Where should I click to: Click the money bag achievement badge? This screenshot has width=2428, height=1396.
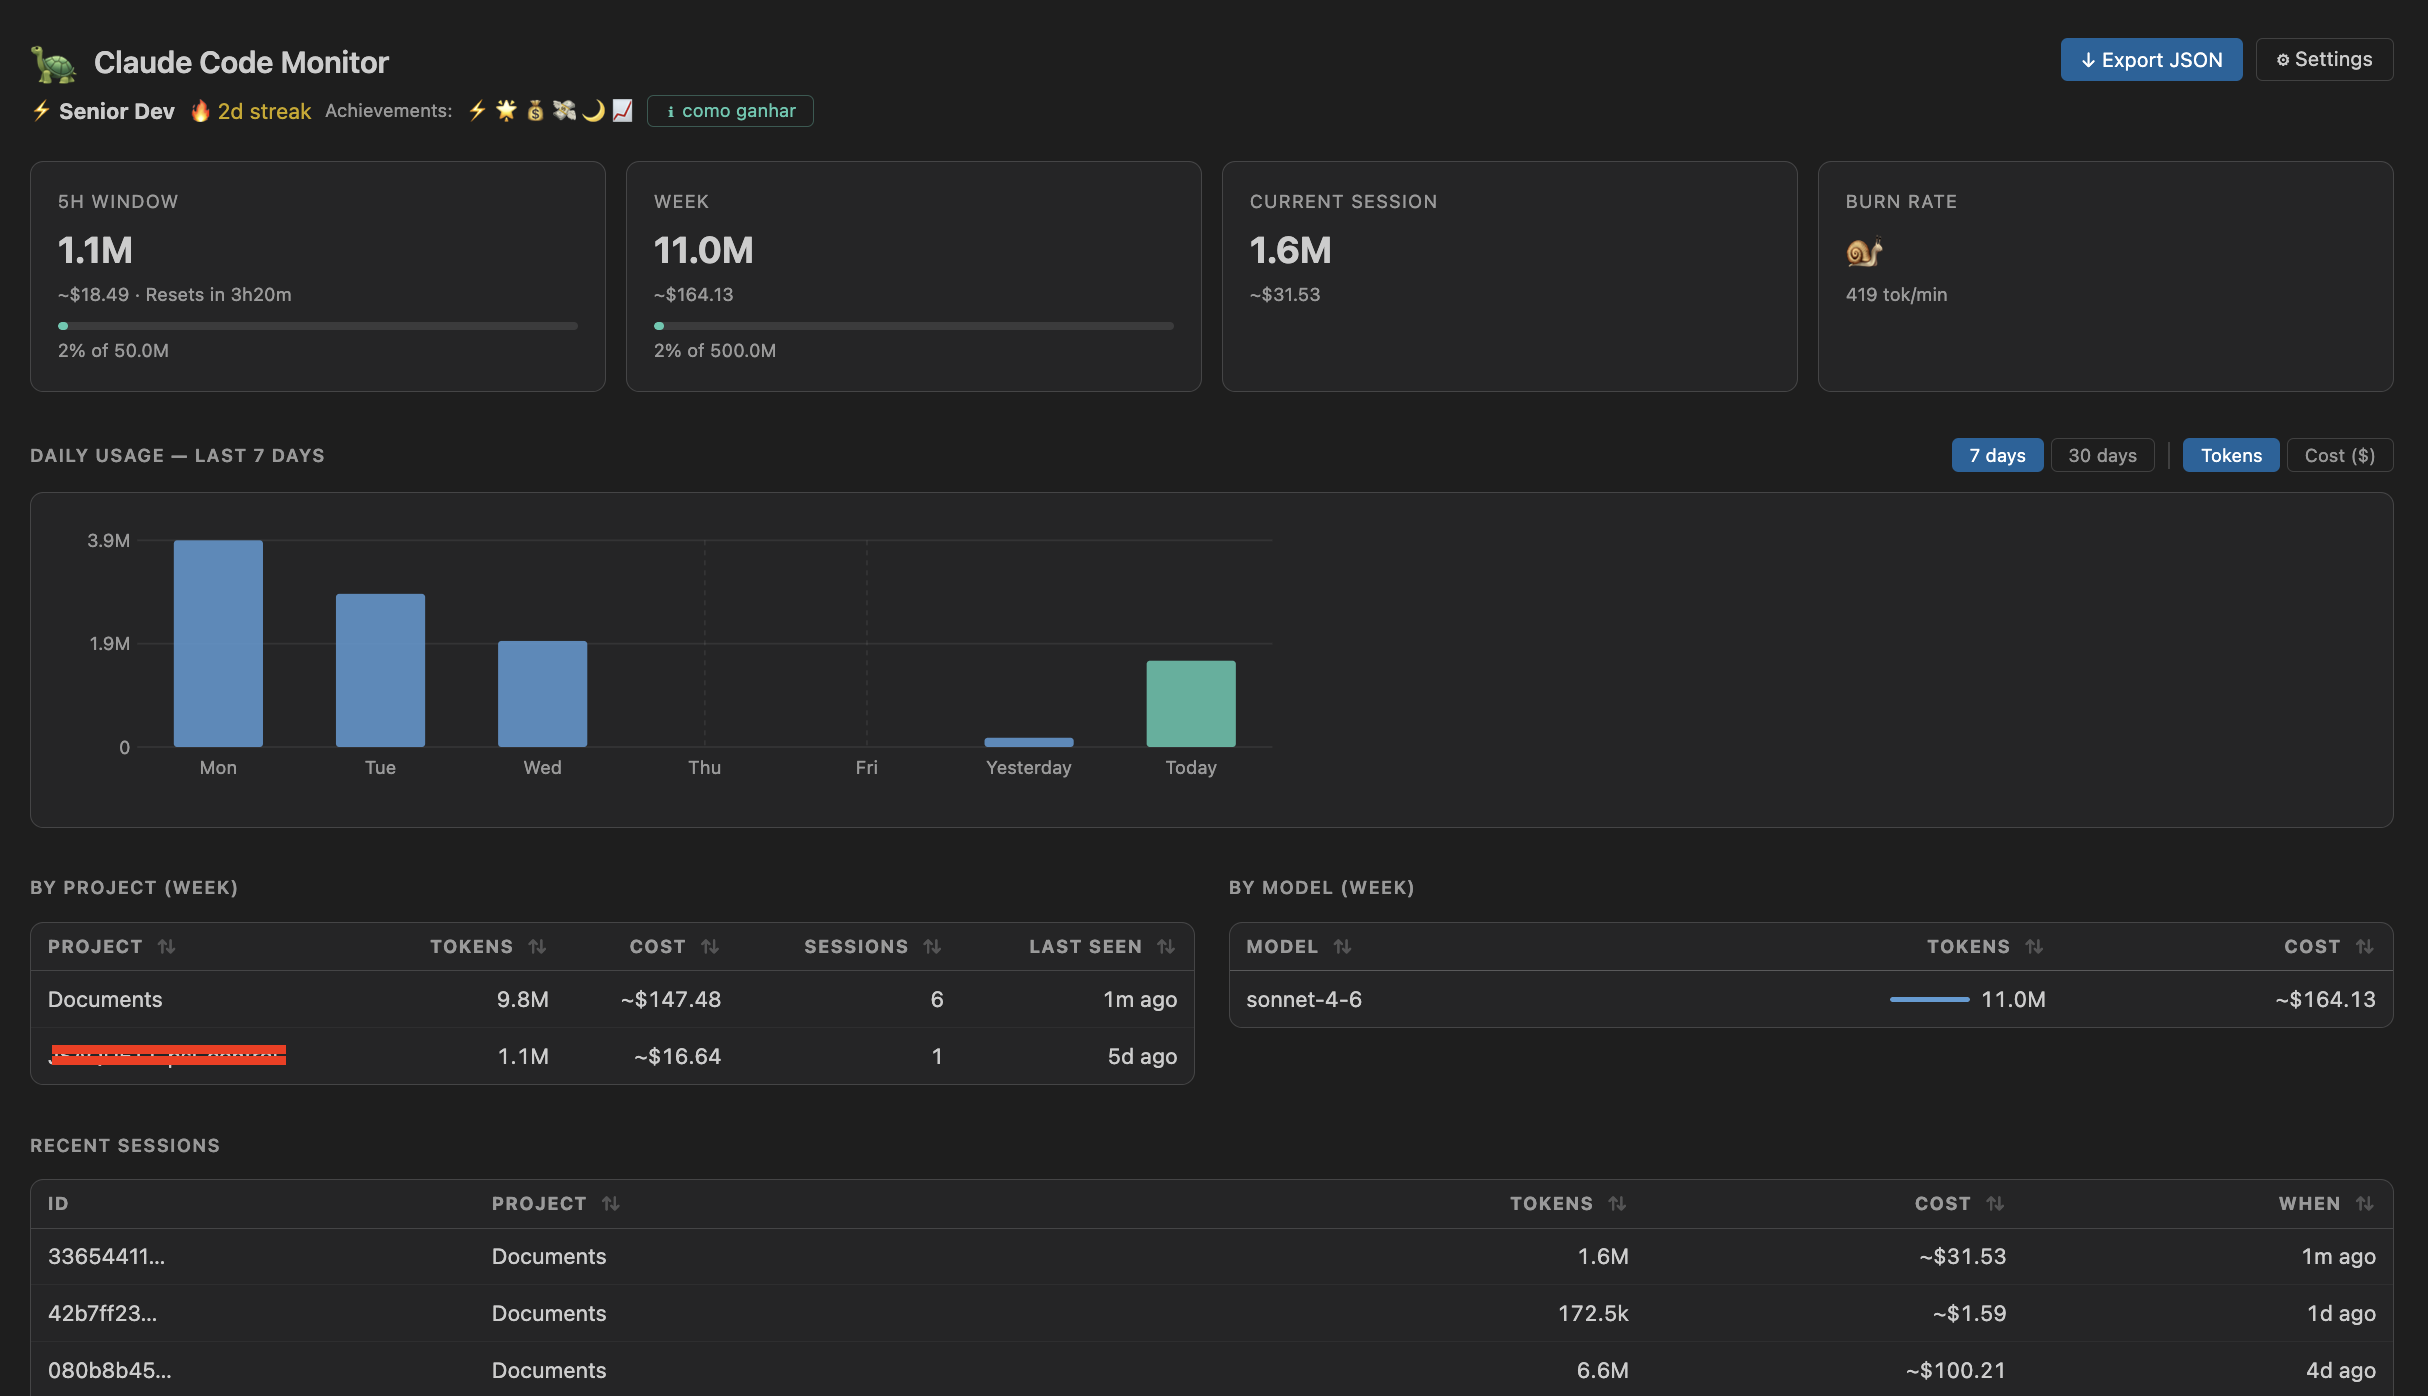(535, 111)
